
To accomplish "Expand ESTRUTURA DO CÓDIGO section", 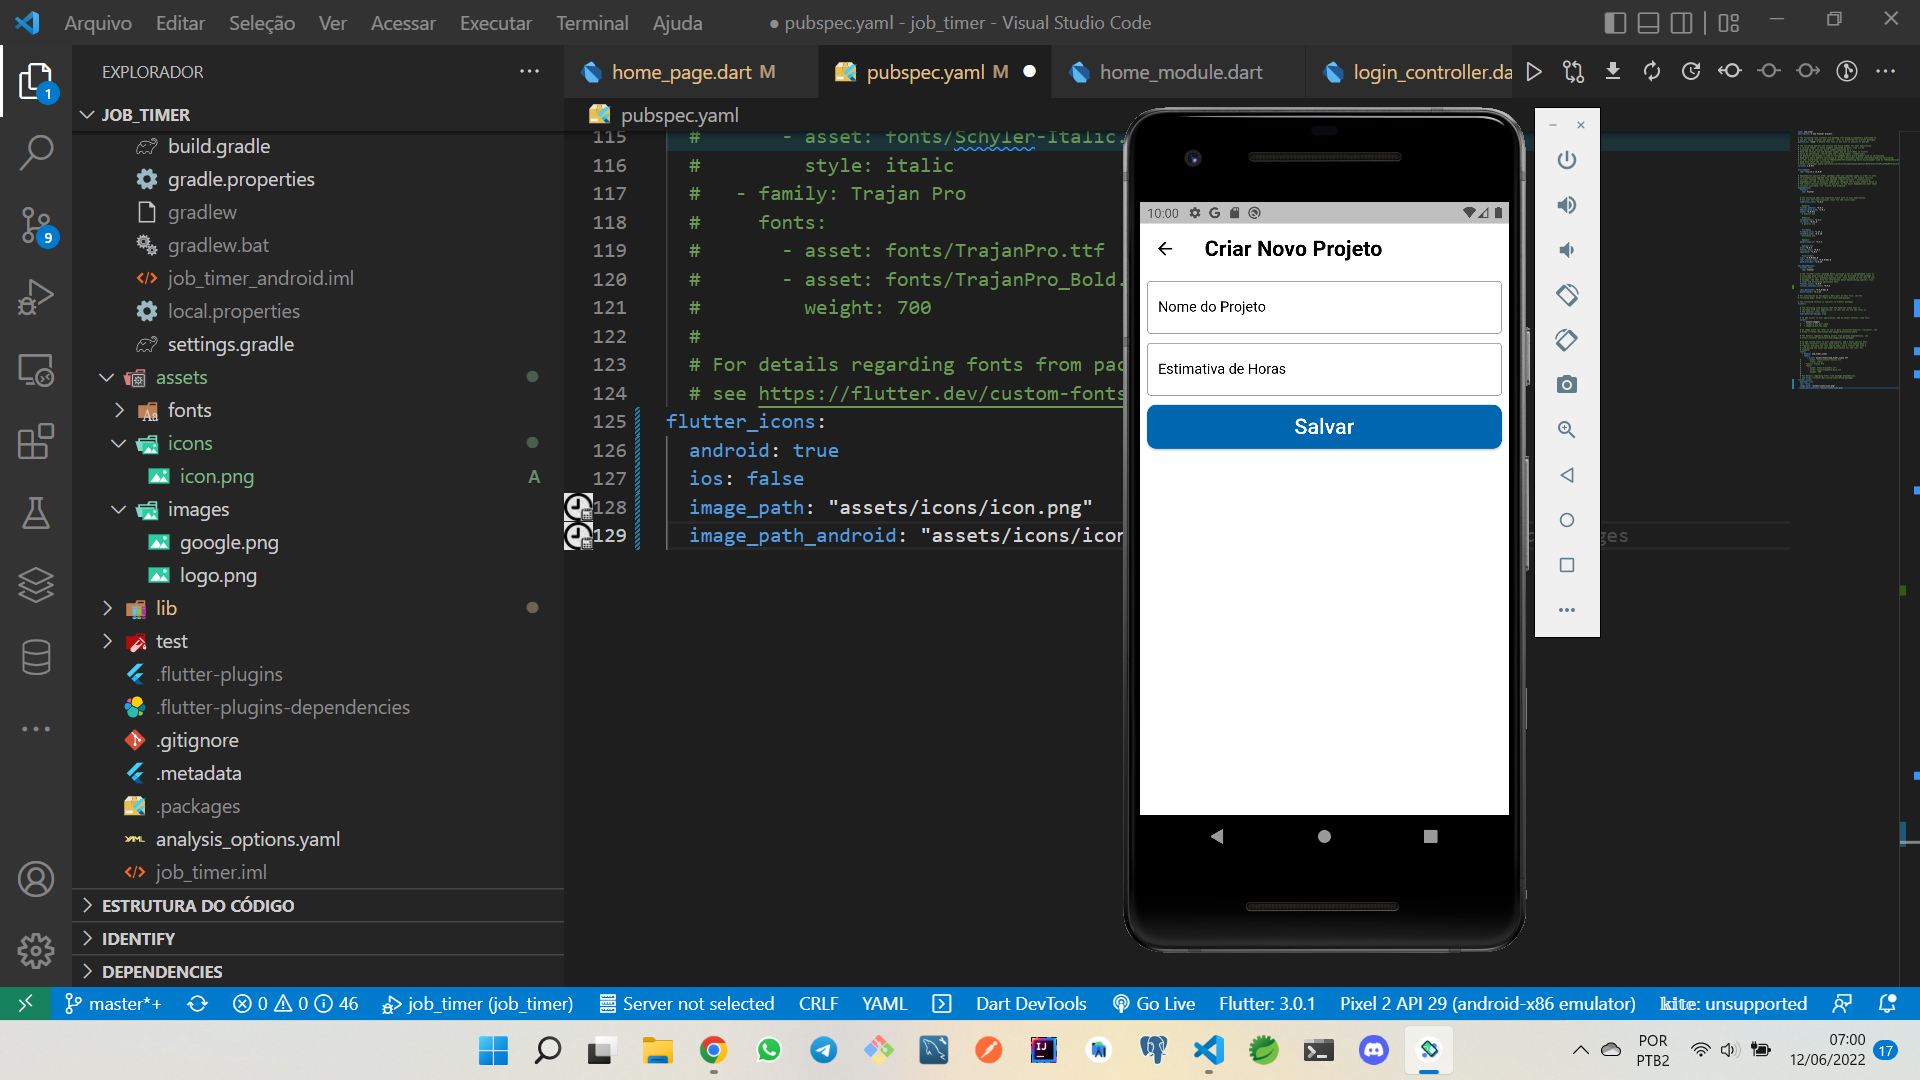I will point(198,905).
